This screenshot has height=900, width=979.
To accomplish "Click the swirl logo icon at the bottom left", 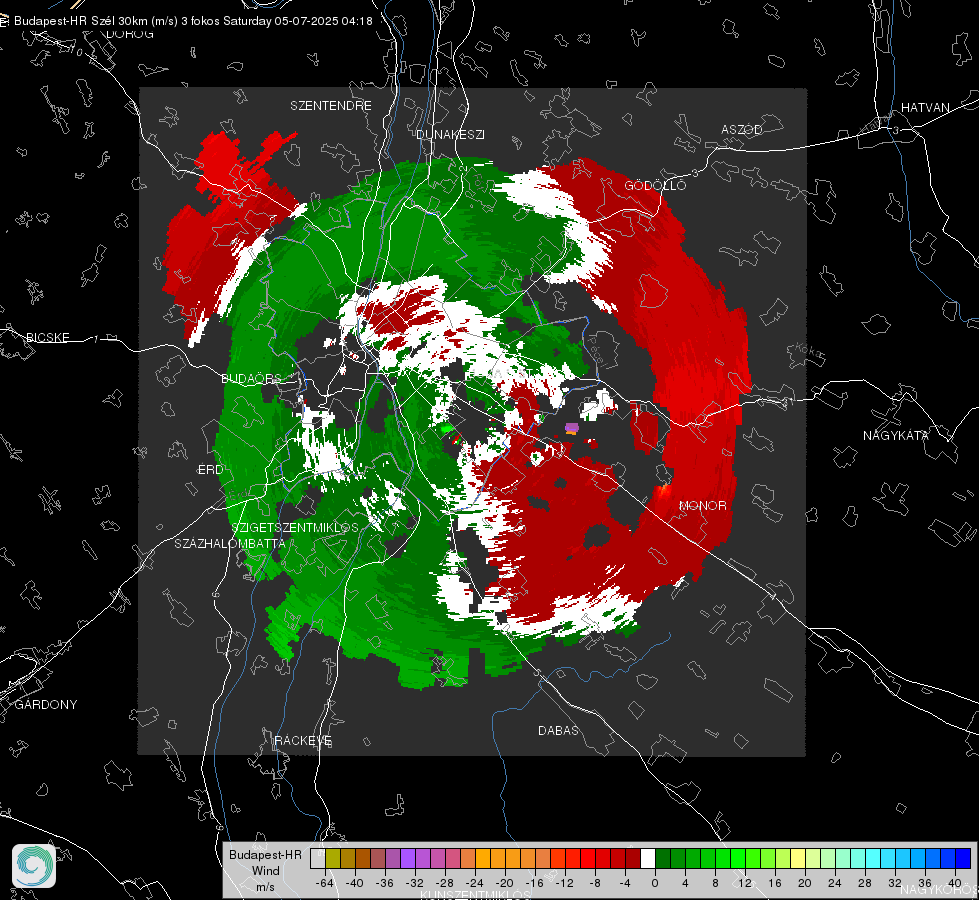I will click(x=34, y=866).
